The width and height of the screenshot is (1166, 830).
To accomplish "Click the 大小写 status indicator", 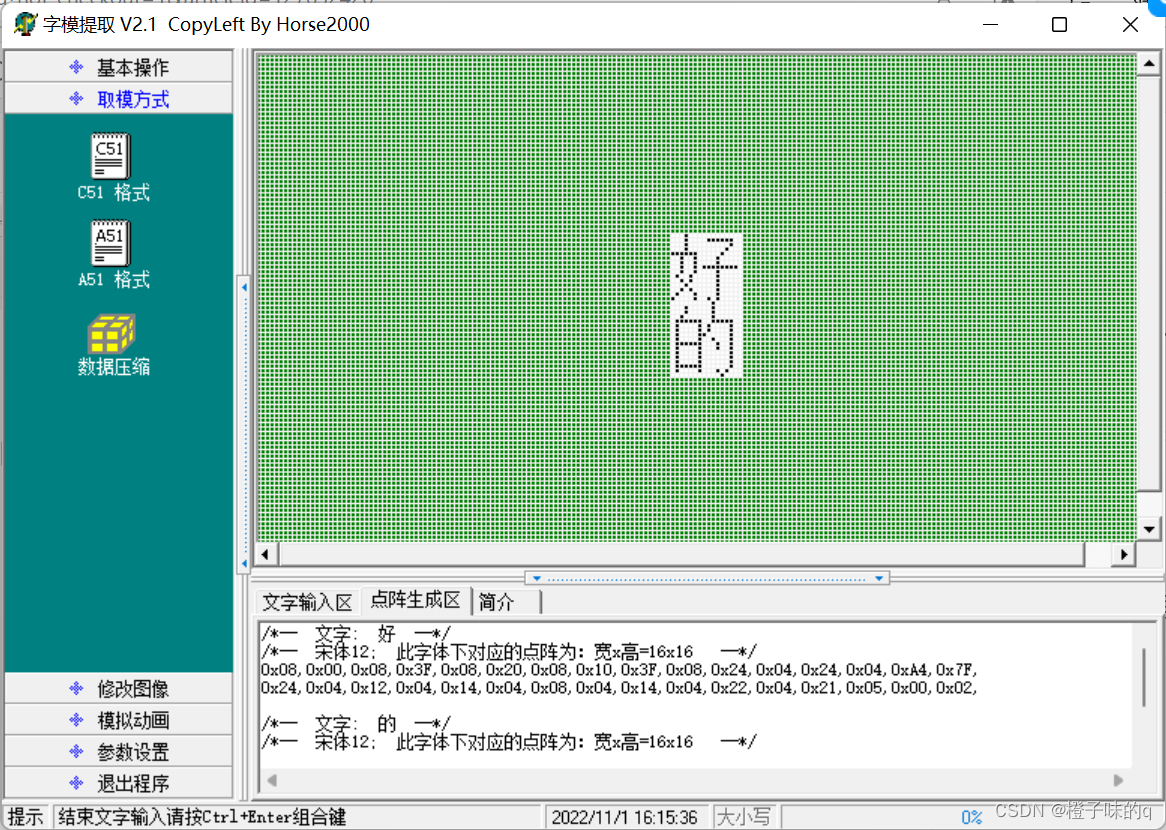I will coord(743,817).
